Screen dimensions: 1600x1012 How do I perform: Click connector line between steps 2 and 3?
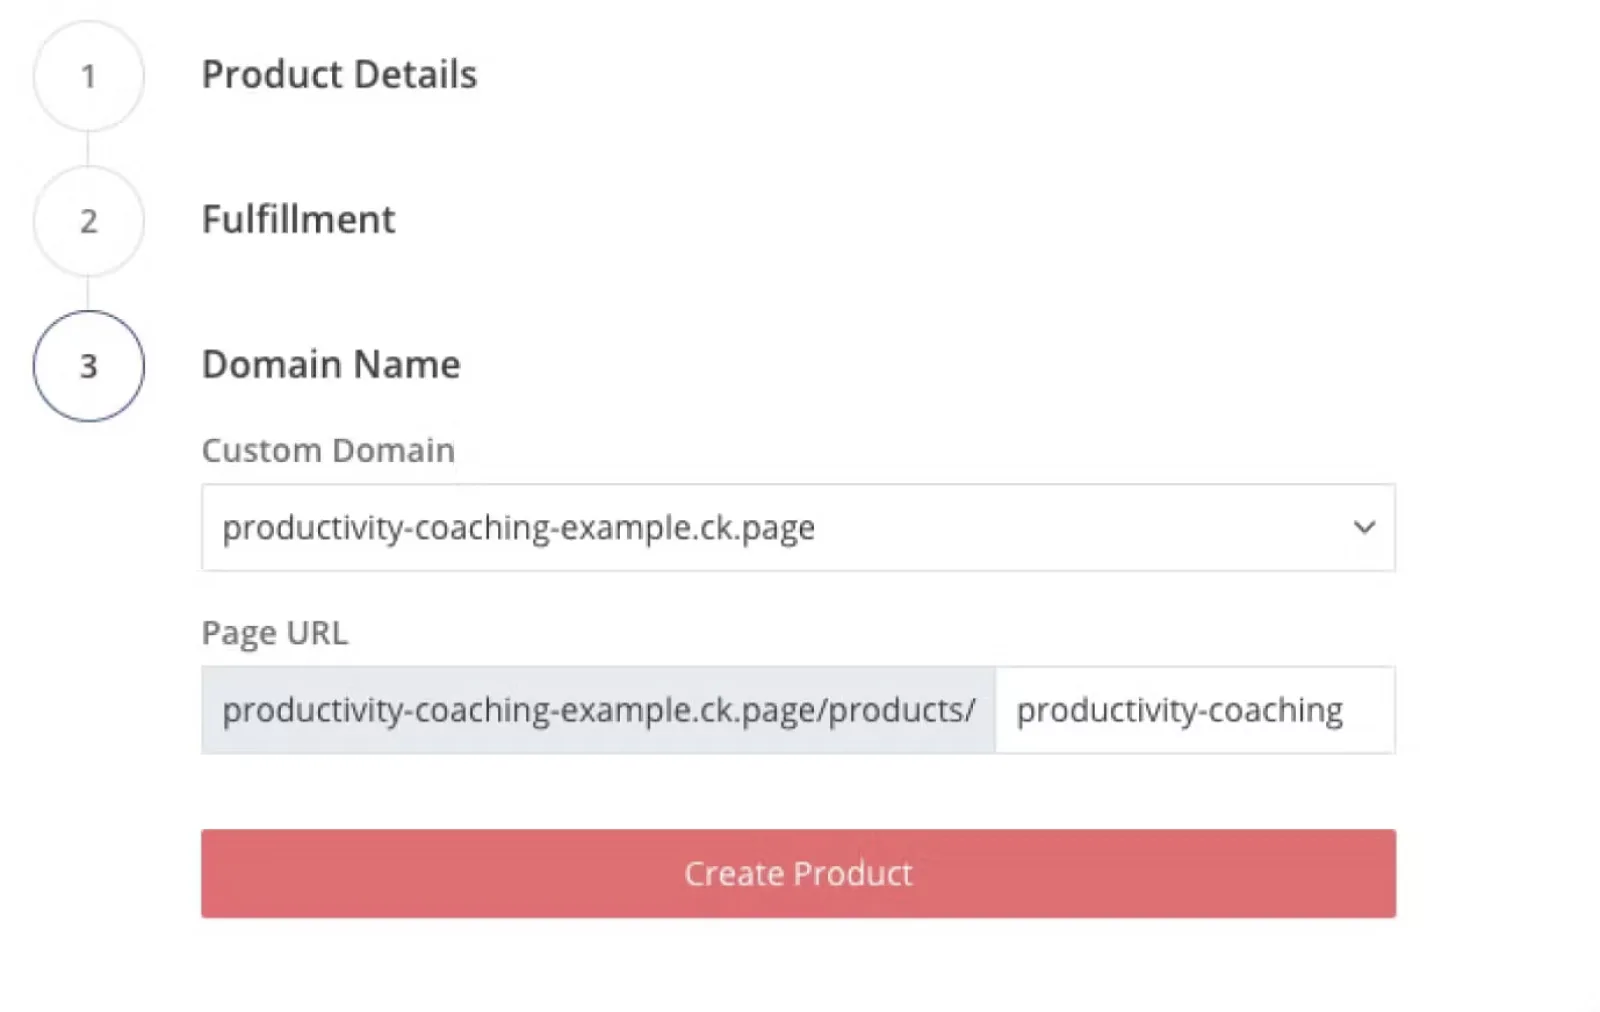[x=88, y=293]
